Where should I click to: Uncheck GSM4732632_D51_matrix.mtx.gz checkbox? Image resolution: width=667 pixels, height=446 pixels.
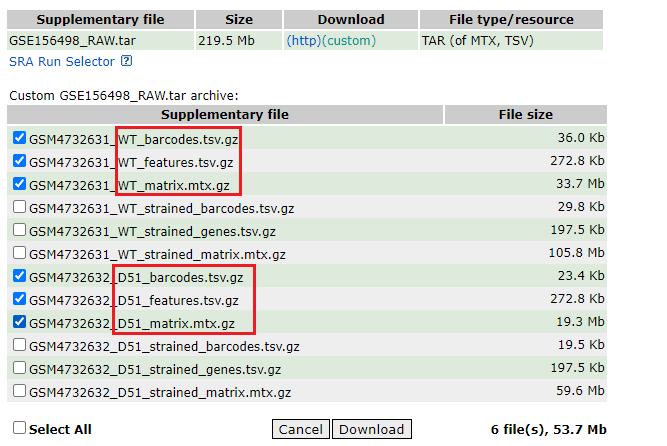tap(19, 322)
